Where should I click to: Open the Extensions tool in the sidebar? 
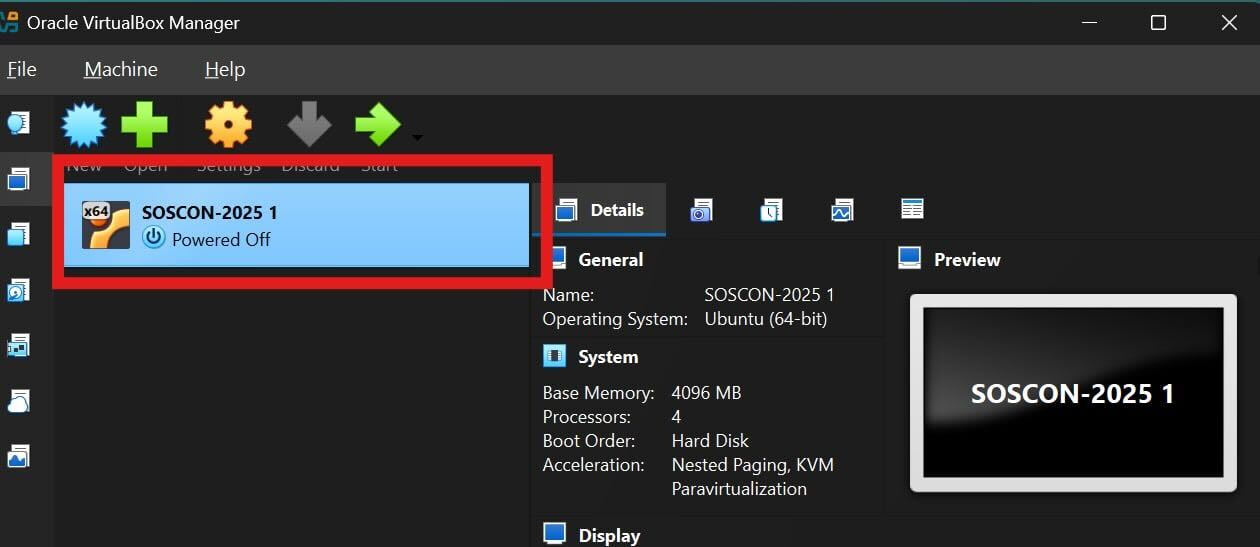click(18, 235)
